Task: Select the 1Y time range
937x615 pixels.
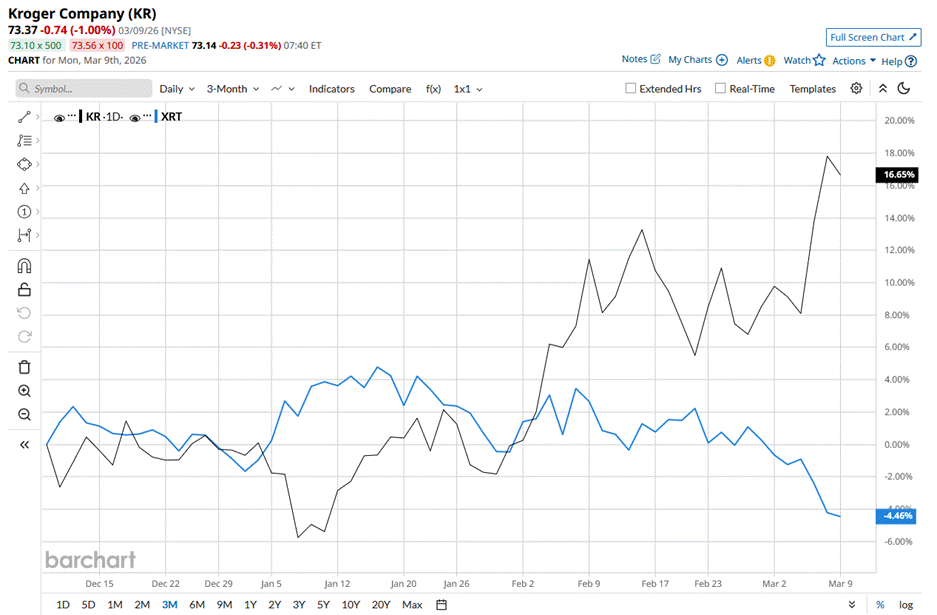Action: coord(250,605)
